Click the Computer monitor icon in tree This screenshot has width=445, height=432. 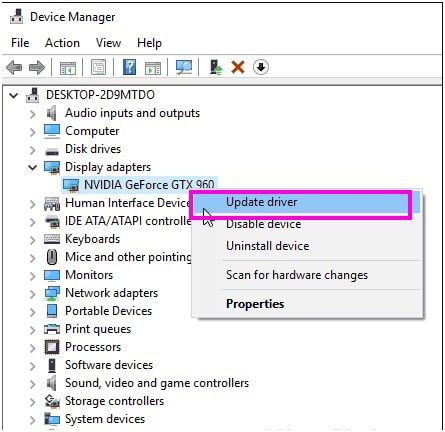[52, 131]
